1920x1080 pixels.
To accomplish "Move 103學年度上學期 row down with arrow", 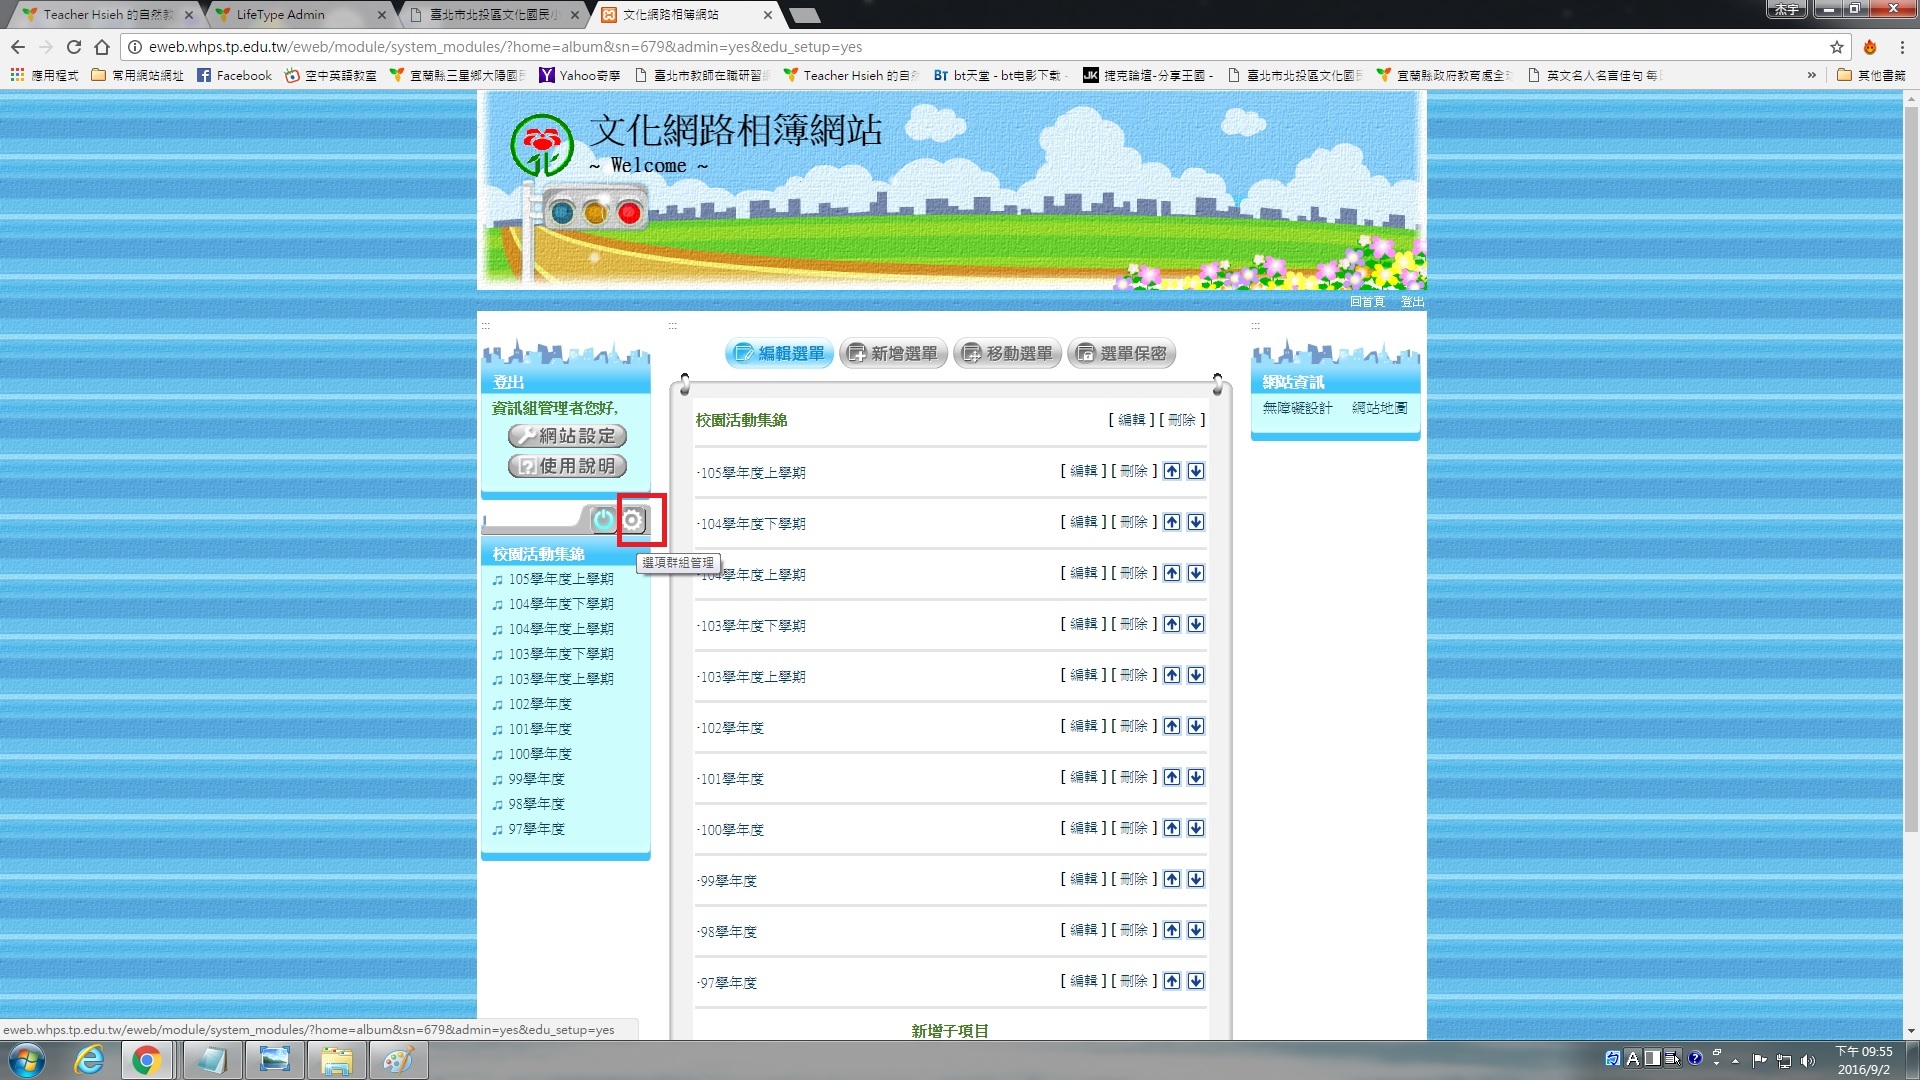I will coord(1196,675).
